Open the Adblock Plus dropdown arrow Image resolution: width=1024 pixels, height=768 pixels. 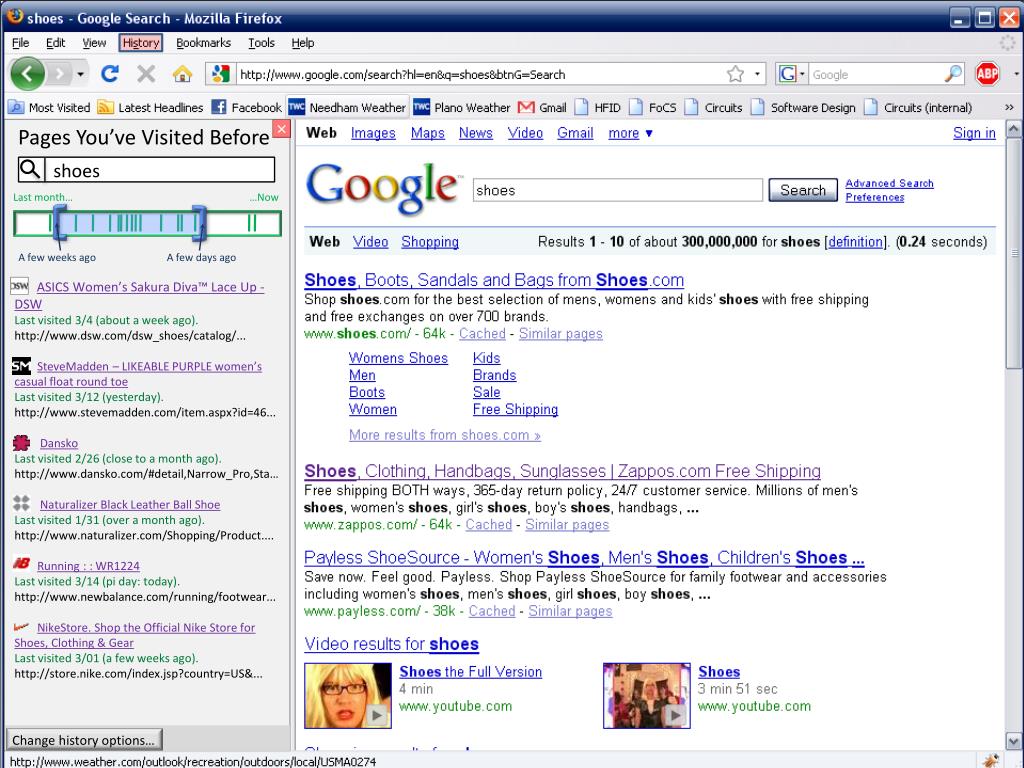tap(1016, 74)
